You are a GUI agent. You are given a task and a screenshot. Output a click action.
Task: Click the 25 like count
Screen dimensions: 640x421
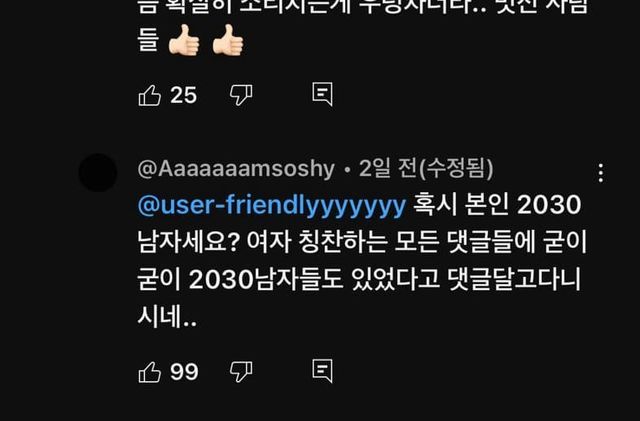point(184,95)
